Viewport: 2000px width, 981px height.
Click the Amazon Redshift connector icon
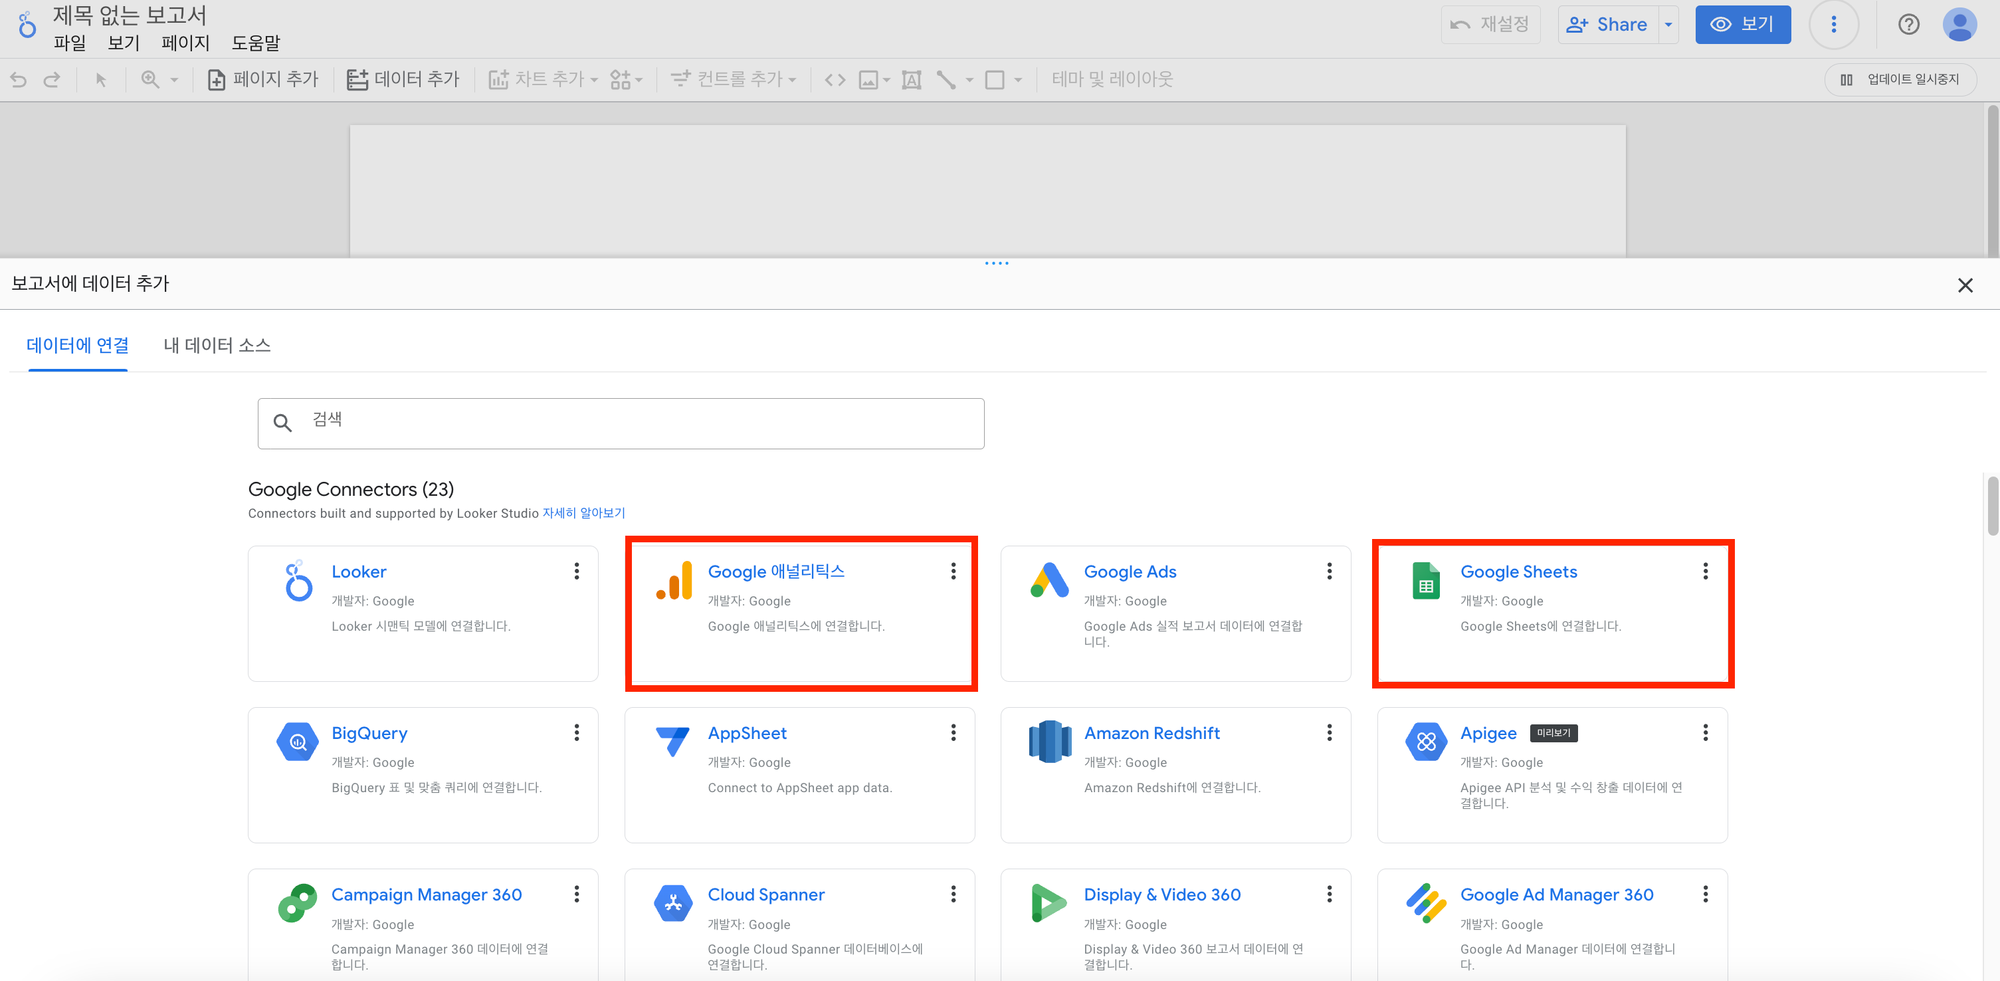point(1049,742)
